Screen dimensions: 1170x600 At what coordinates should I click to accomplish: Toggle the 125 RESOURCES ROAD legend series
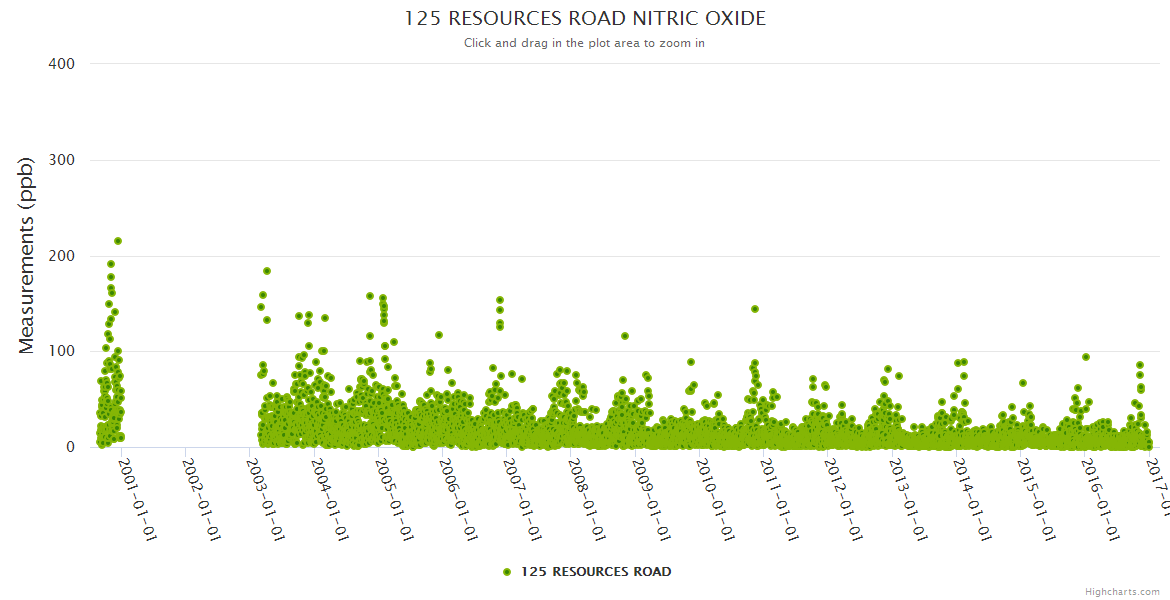[x=595, y=572]
